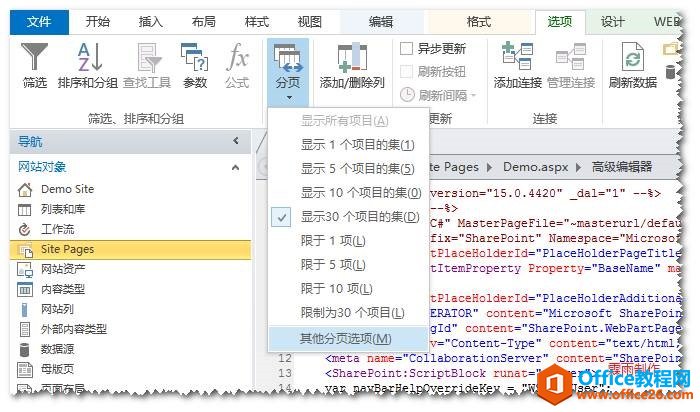
Task: Switch to the View (视图) tab
Action: [309, 22]
